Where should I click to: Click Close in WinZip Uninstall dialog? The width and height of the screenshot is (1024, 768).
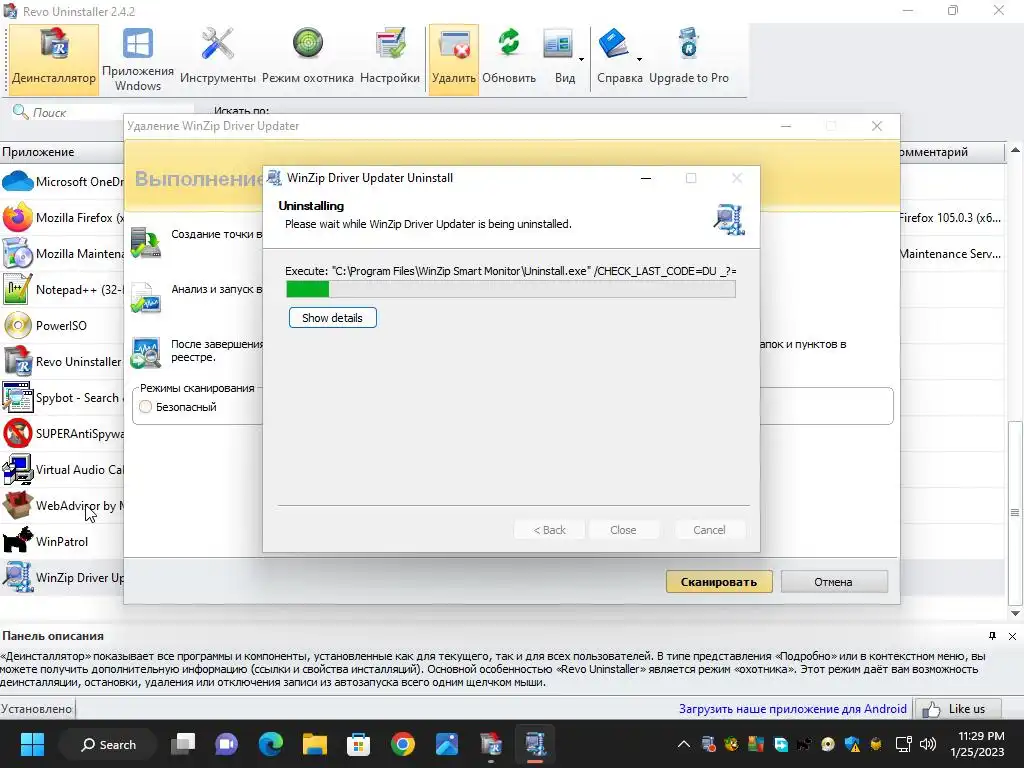tap(623, 530)
